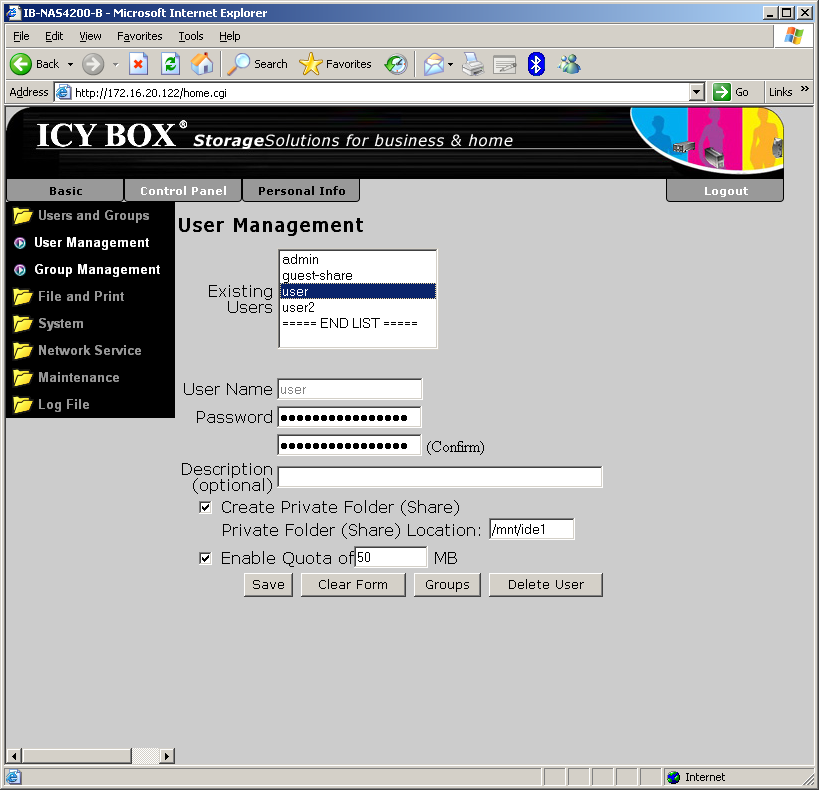The image size is (819, 790).
Task: Click the Mail envelope icon
Action: pyautogui.click(x=434, y=64)
